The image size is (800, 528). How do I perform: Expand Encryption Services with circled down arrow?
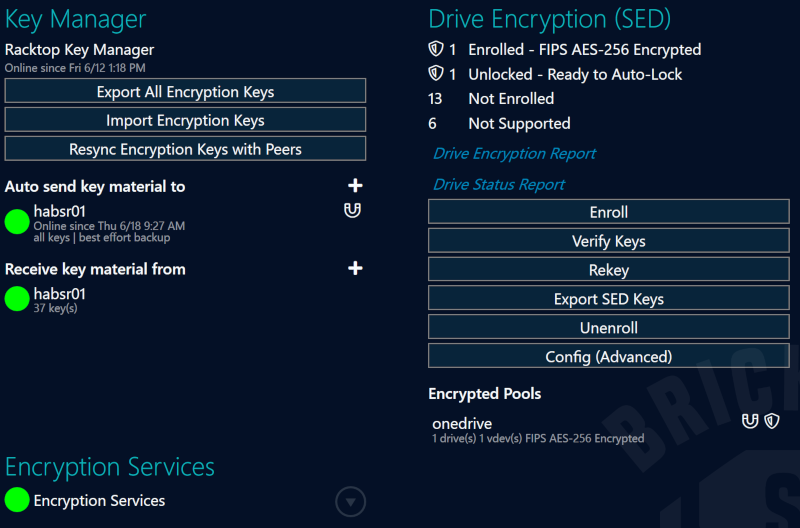click(x=350, y=501)
